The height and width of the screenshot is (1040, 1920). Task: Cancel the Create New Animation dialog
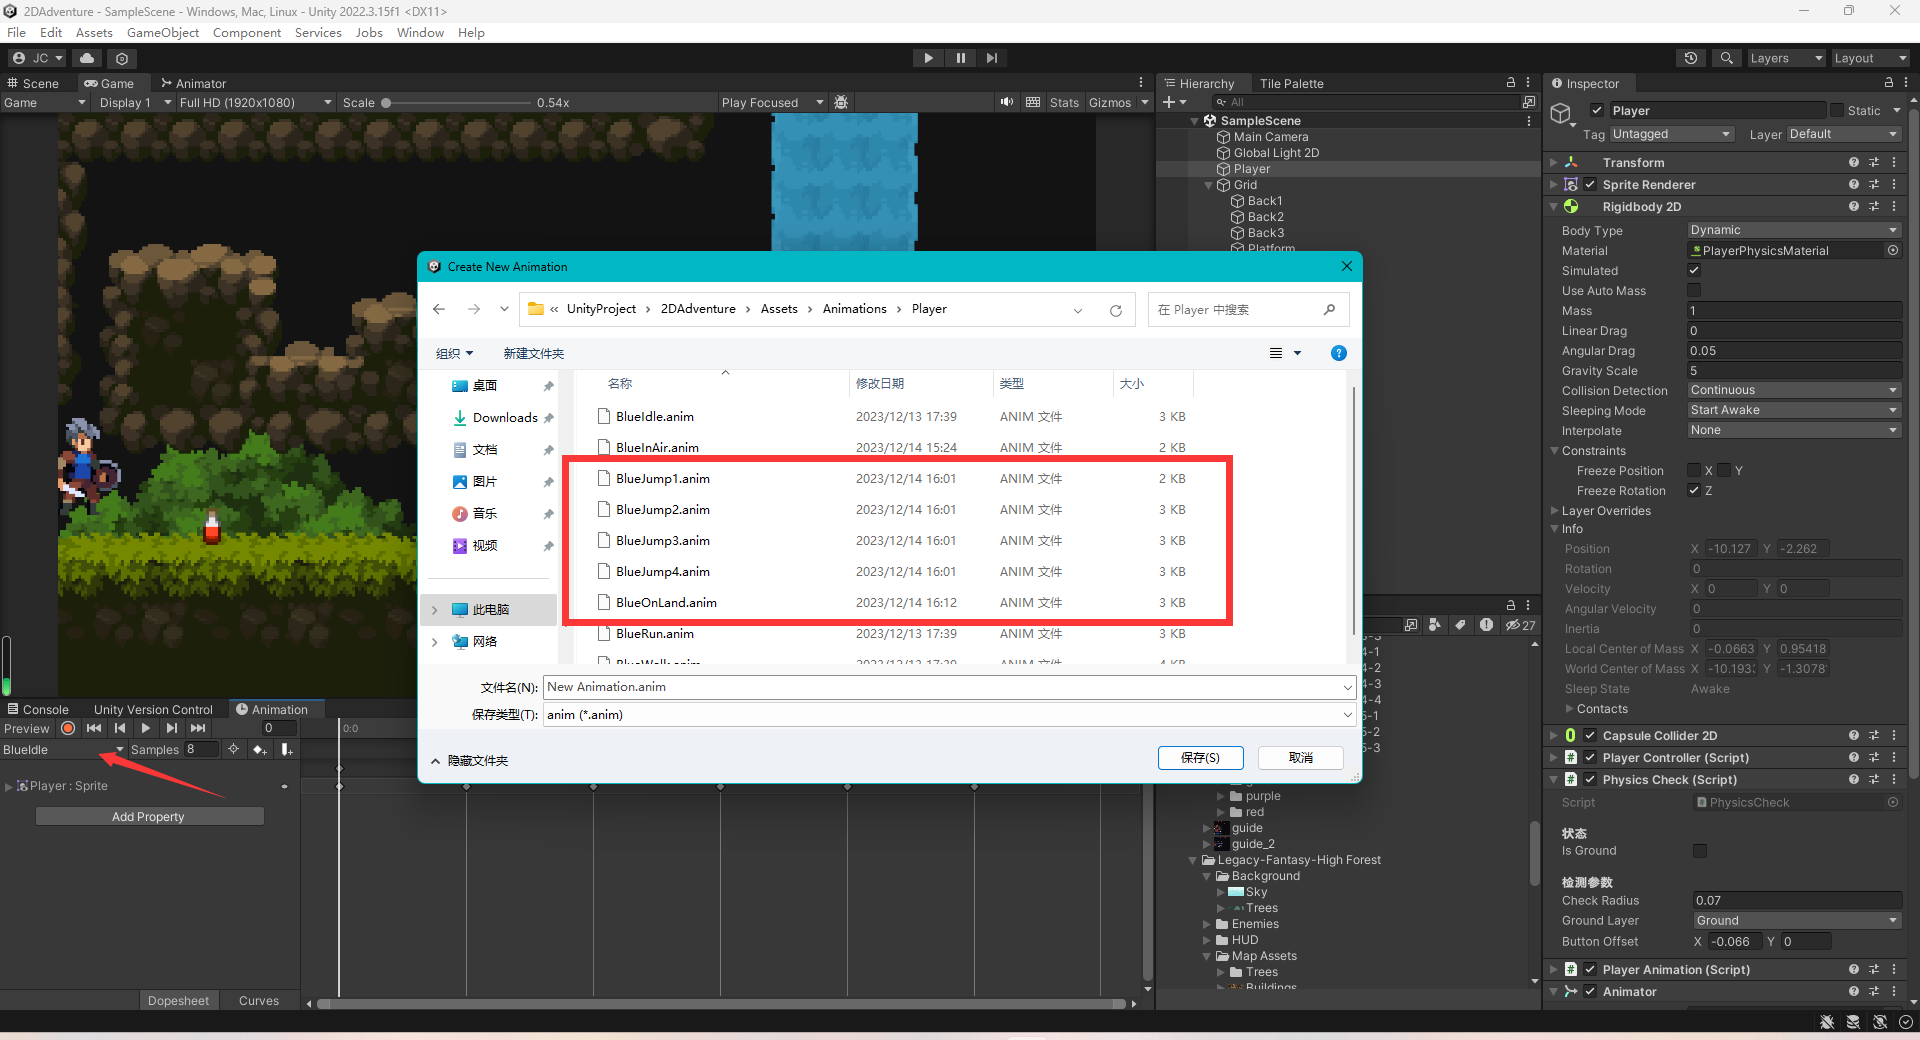(1301, 758)
